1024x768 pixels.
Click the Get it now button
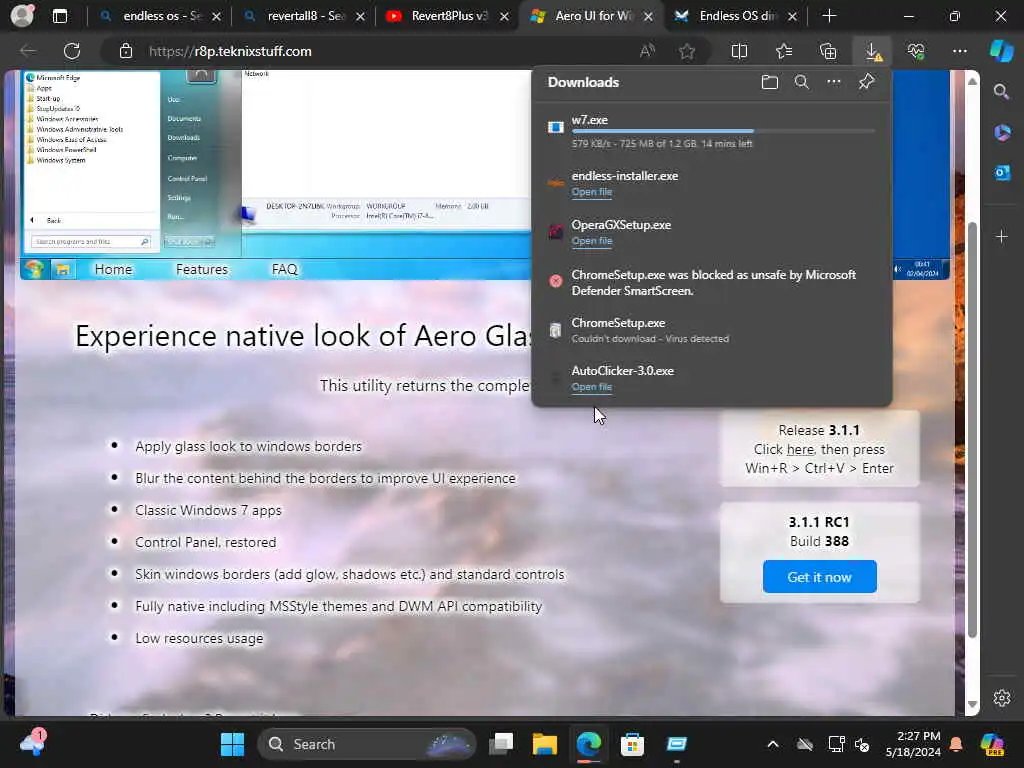820,577
